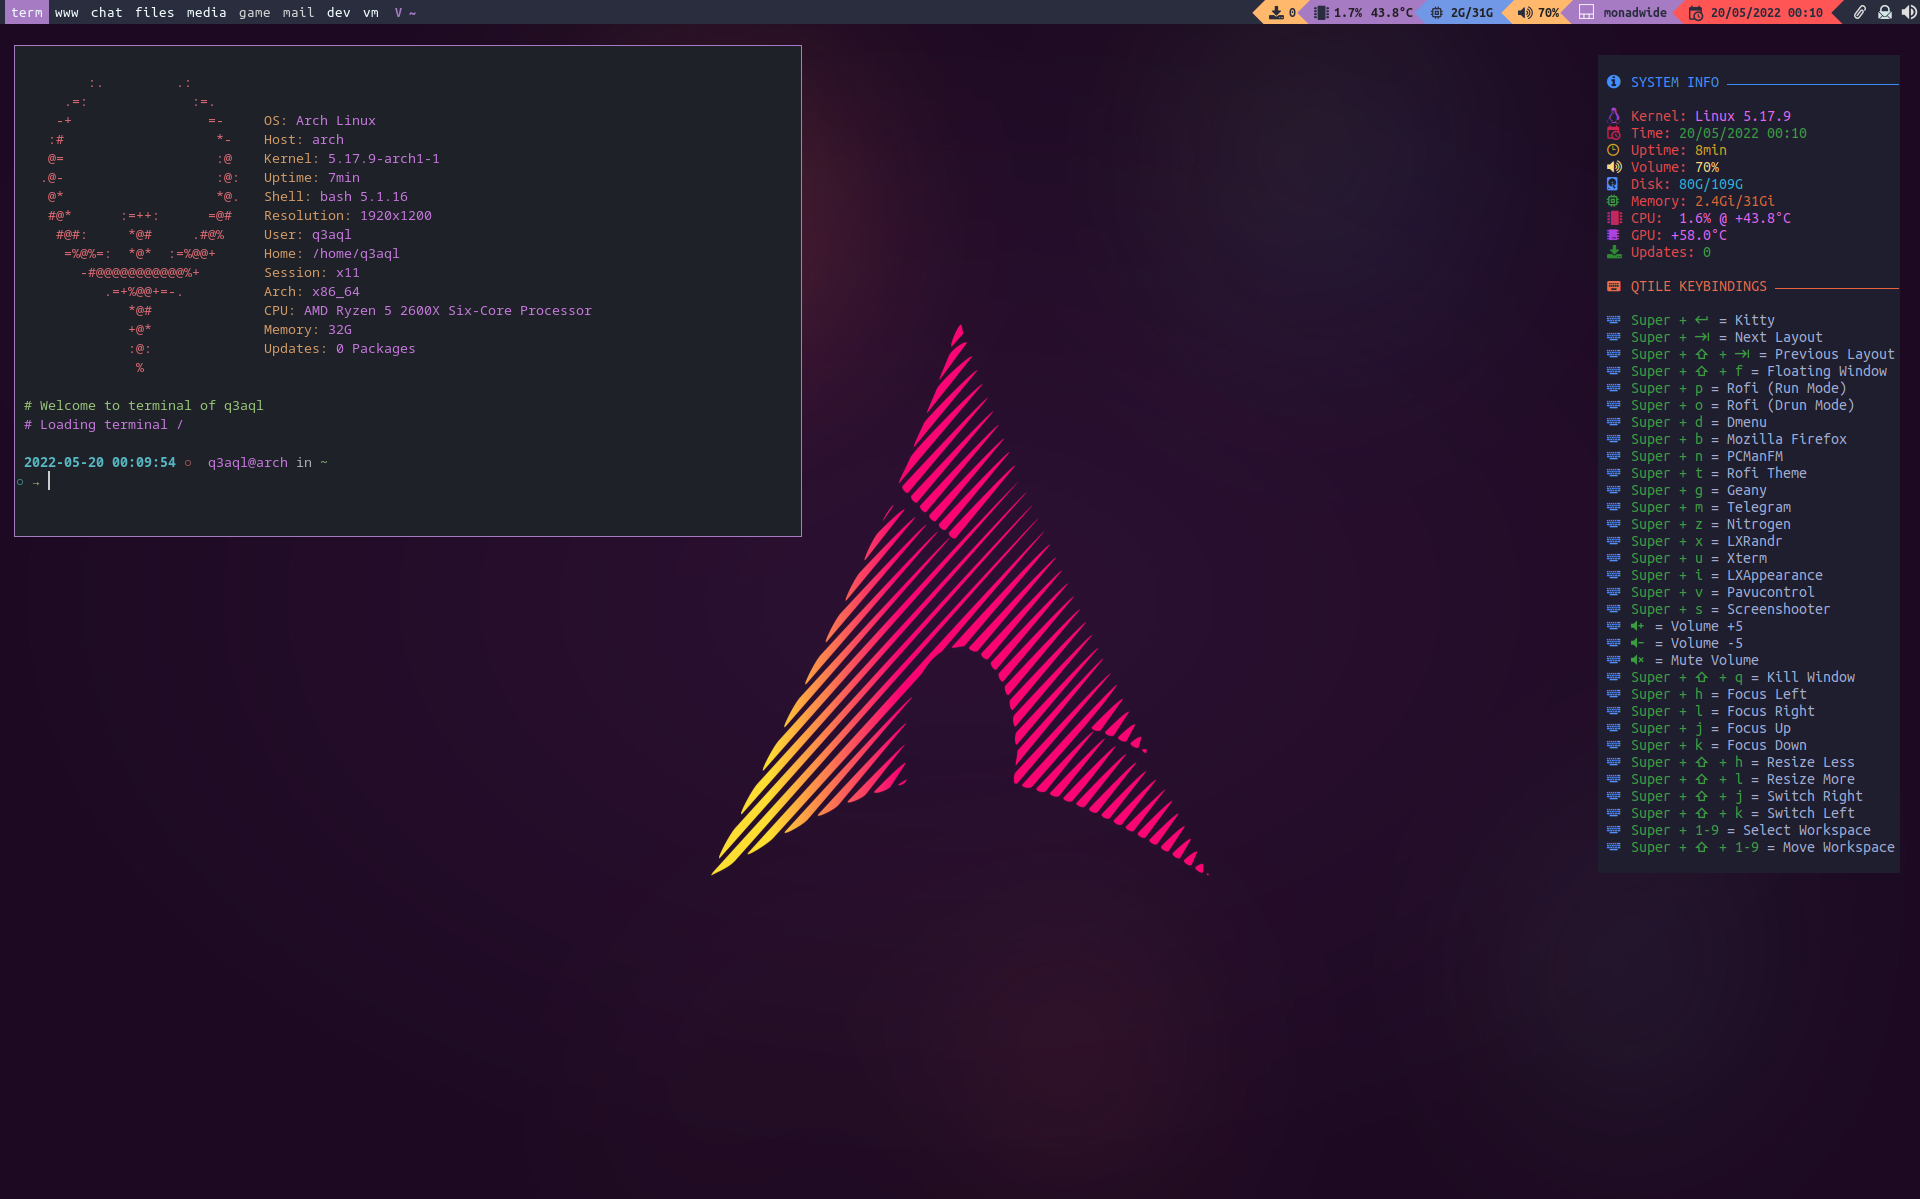Go to the files workspace
This screenshot has height=1199, width=1920.
pos(154,12)
